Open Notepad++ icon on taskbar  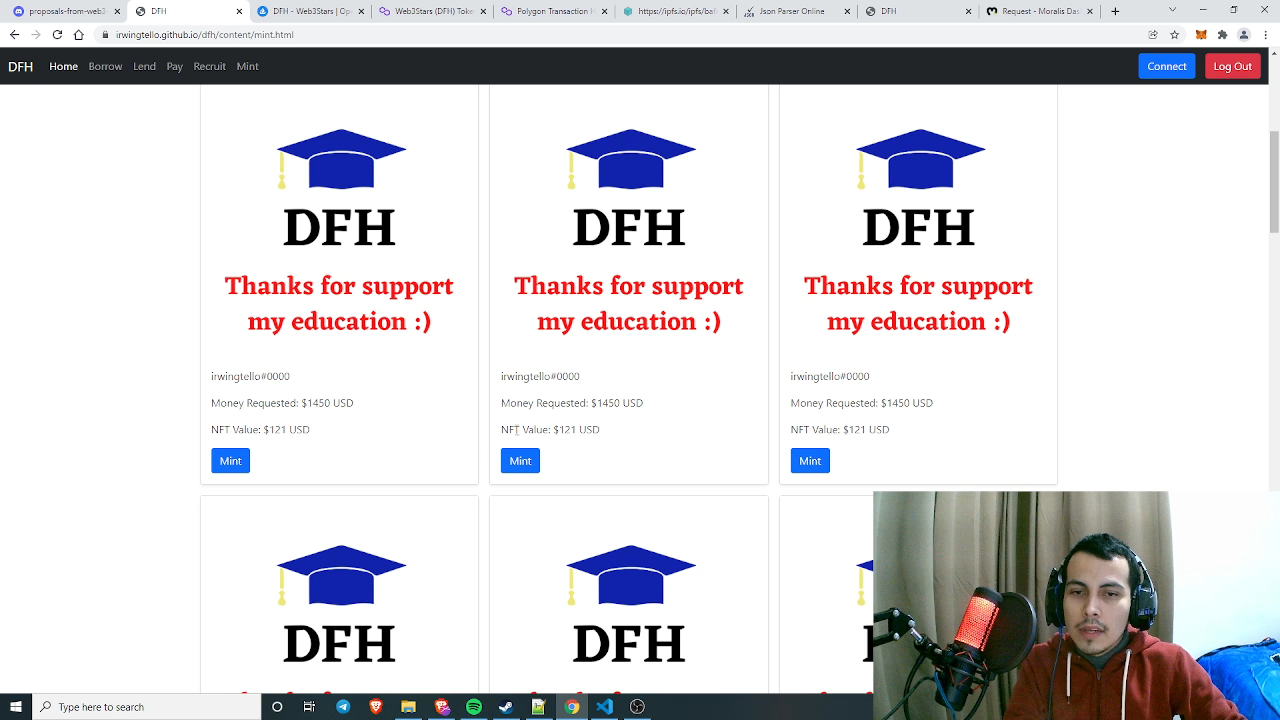[x=538, y=707]
